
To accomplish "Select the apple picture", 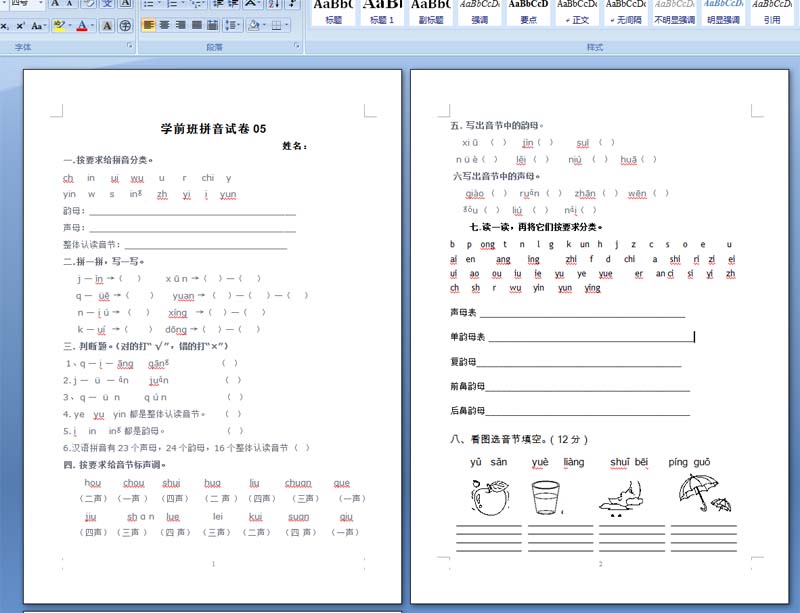I will 490,498.
